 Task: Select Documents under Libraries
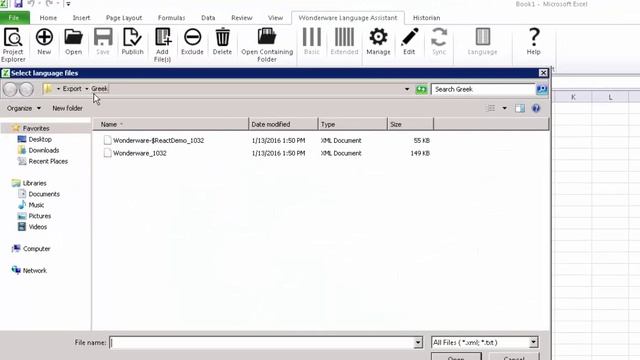[44, 194]
